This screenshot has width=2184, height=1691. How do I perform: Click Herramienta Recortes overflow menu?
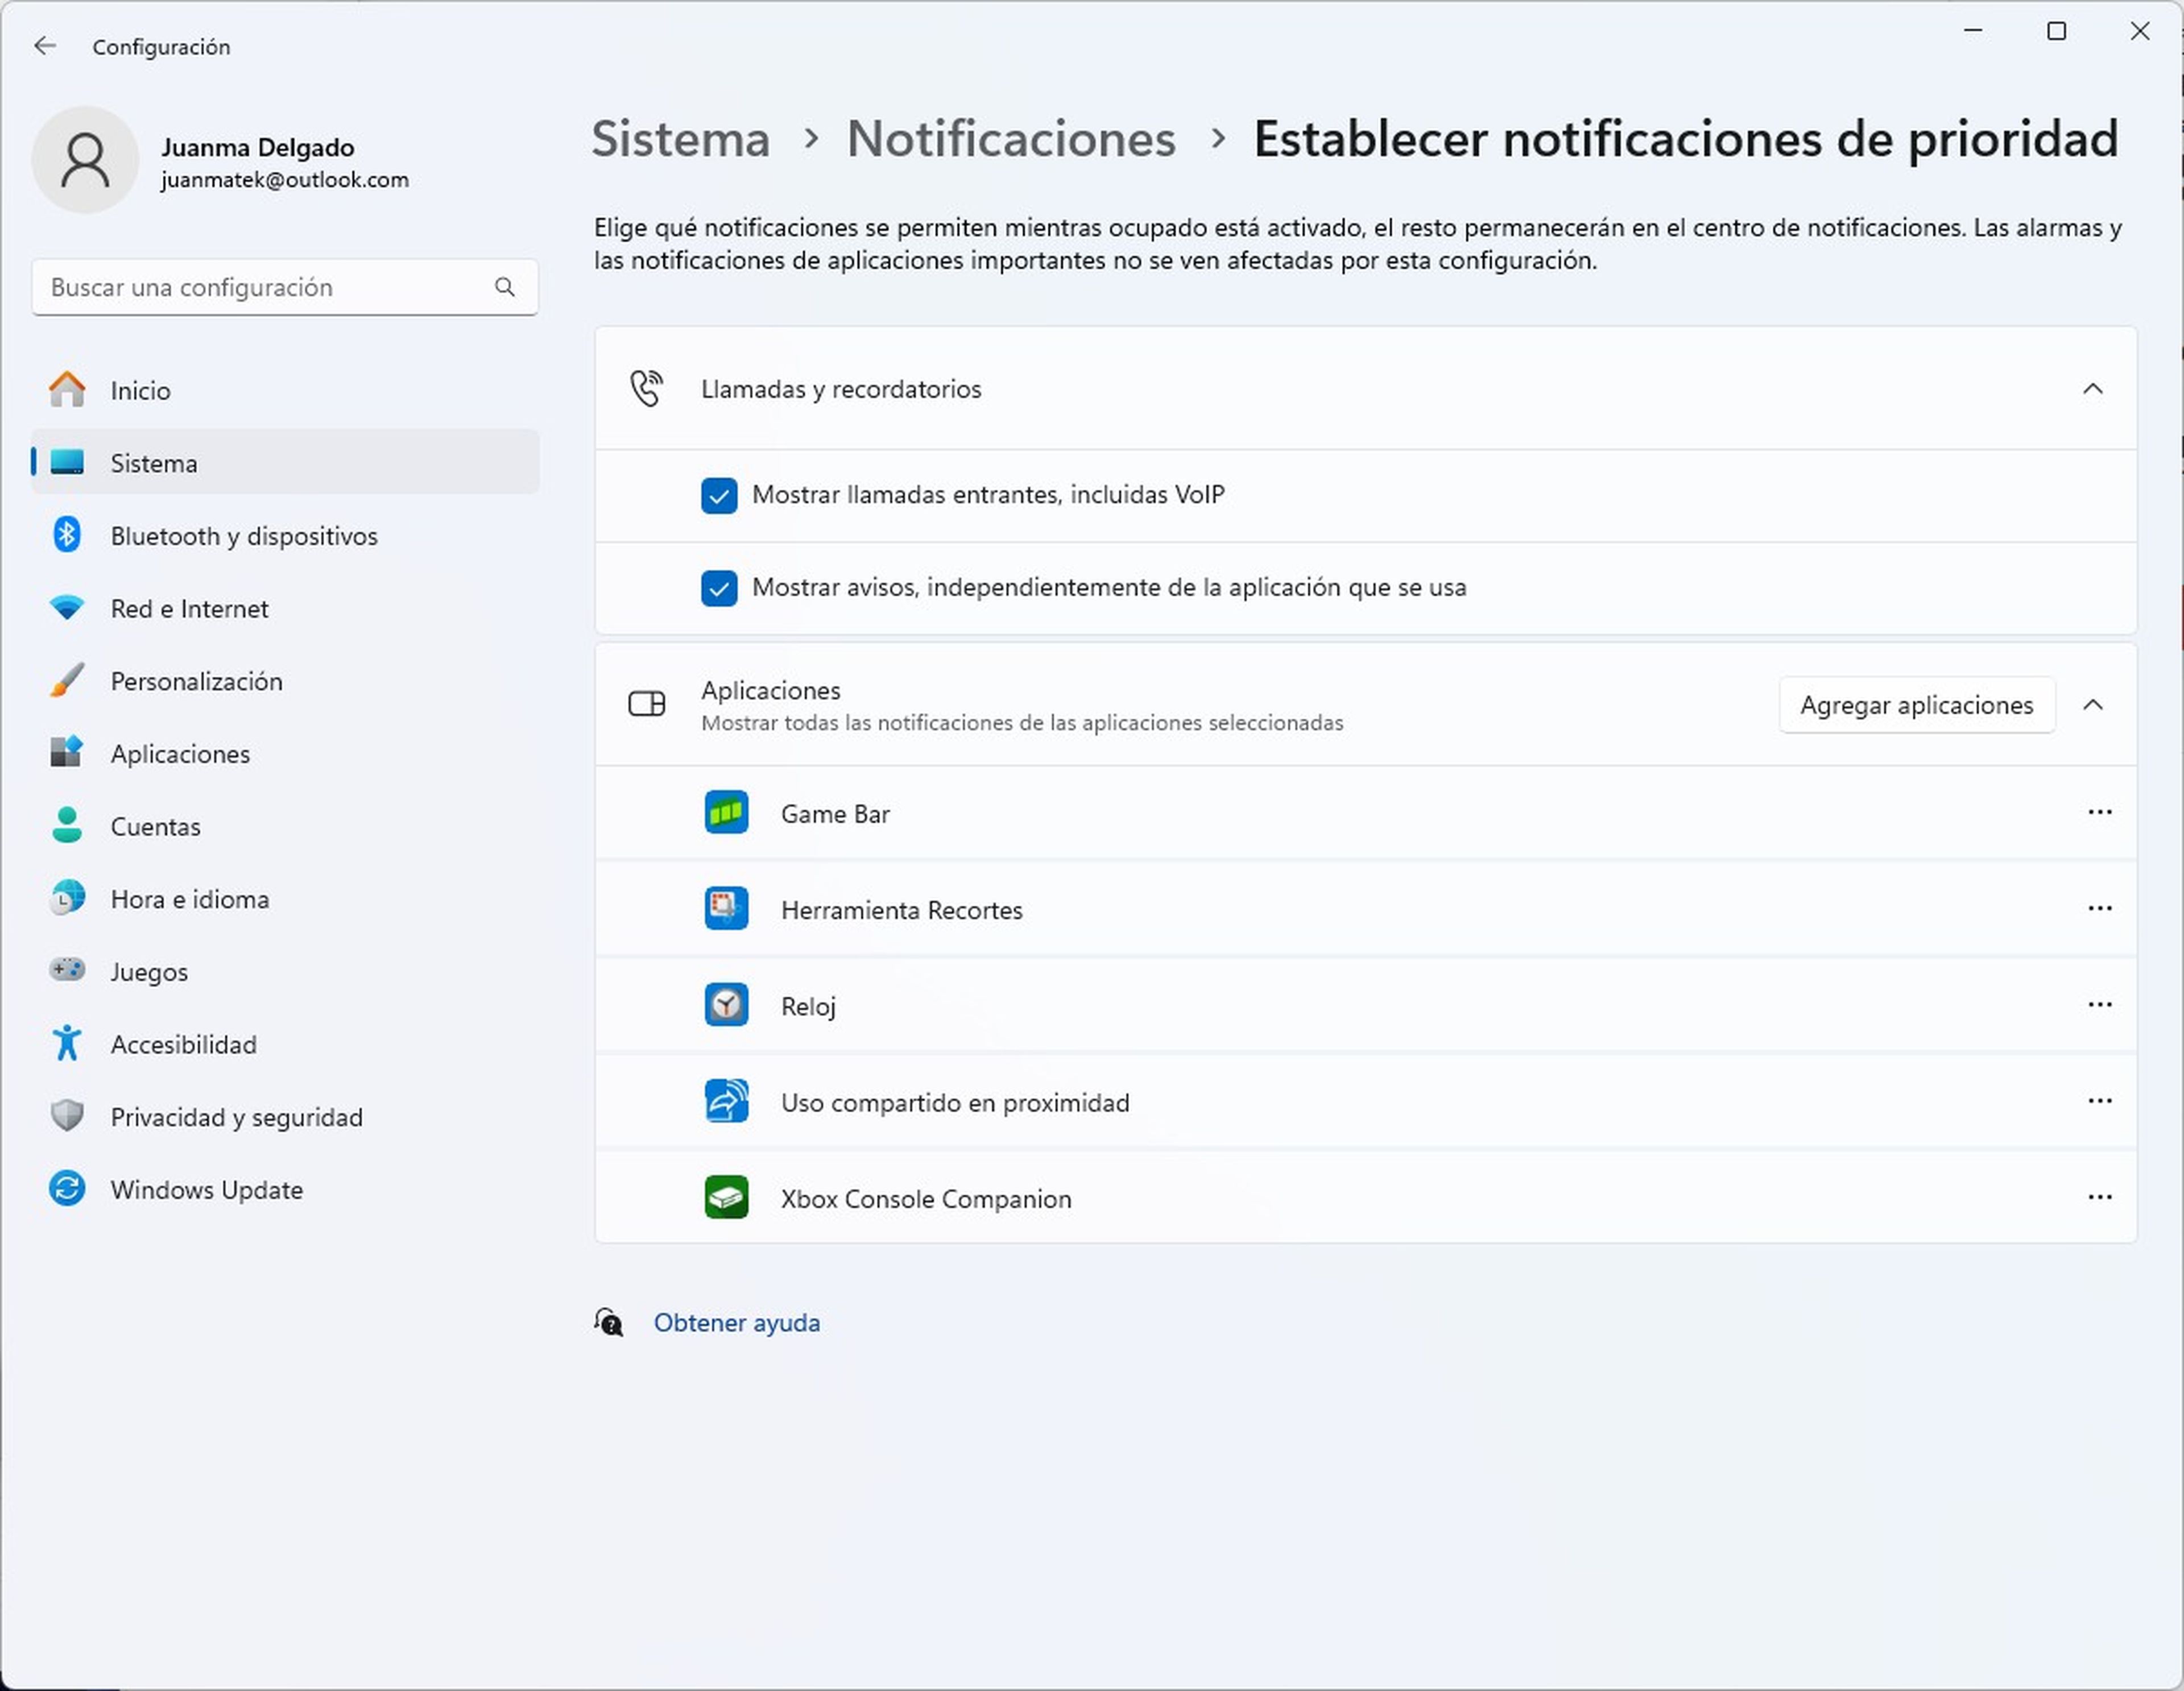(x=2099, y=909)
